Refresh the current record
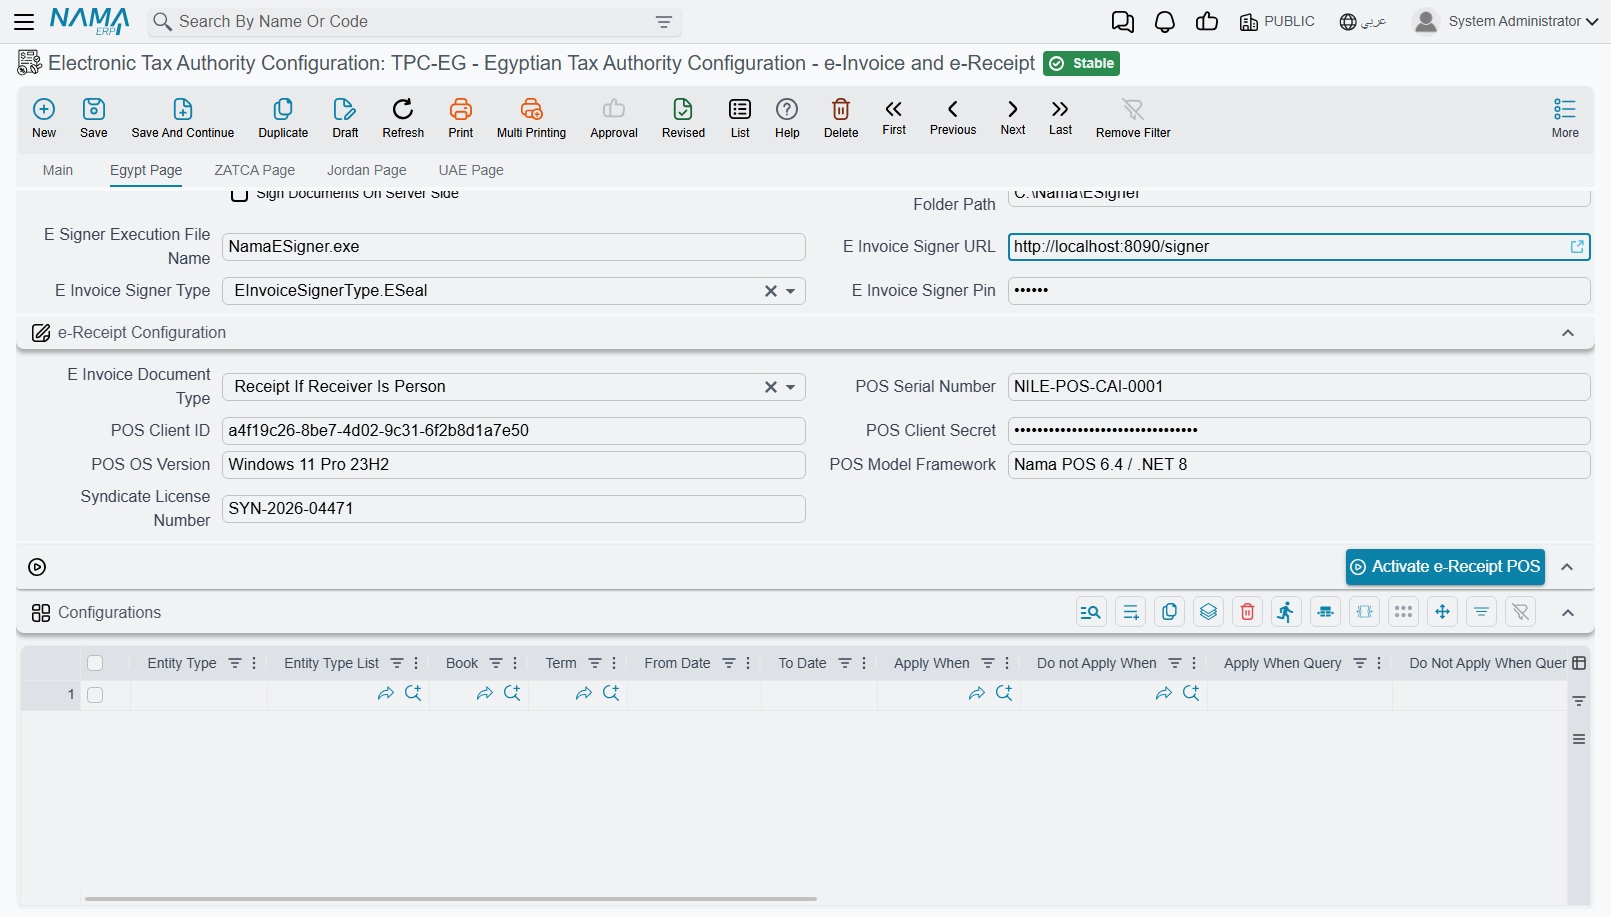This screenshot has width=1611, height=917. [403, 118]
